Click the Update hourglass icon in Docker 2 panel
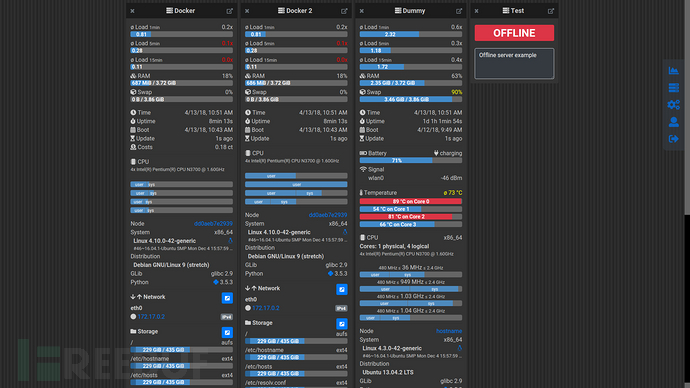The width and height of the screenshot is (690, 388). click(247, 139)
